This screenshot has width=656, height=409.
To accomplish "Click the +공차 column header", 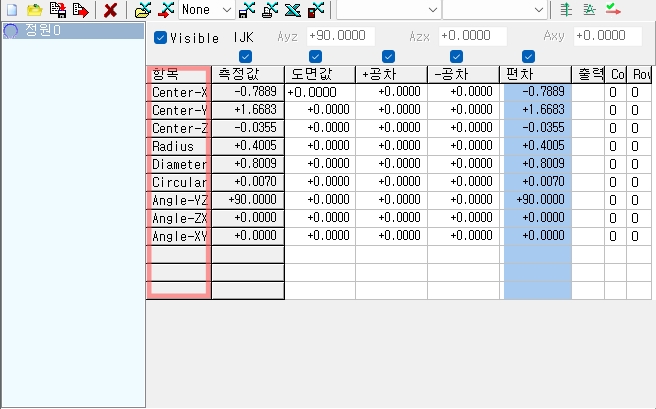I will coord(392,74).
